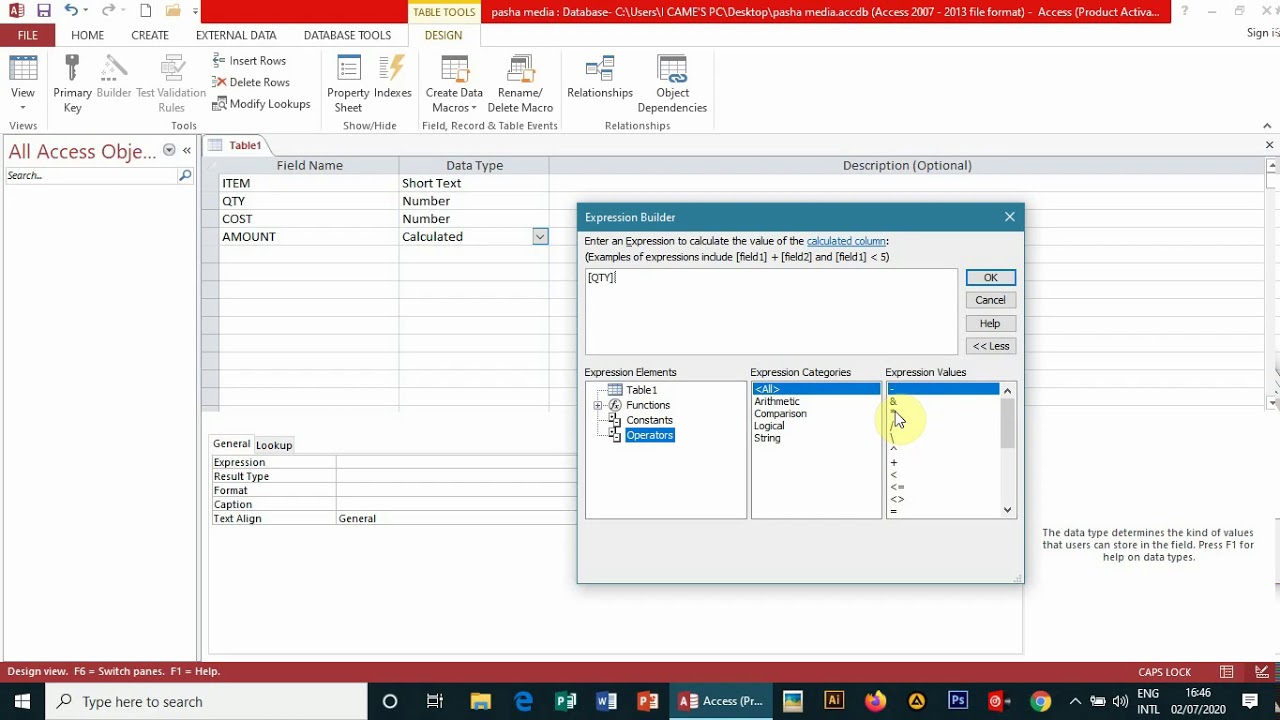Collapse the navigation pane with chevron
This screenshot has width=1280, height=720.
click(186, 150)
